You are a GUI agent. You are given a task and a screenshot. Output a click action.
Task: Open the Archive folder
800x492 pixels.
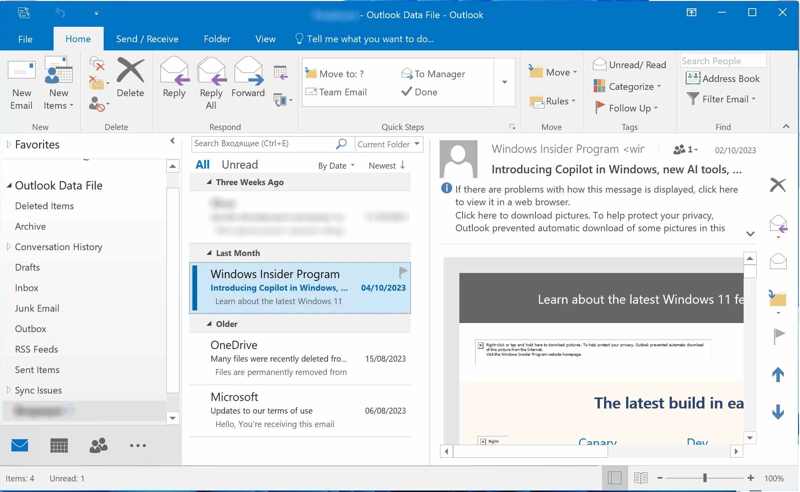(x=30, y=227)
